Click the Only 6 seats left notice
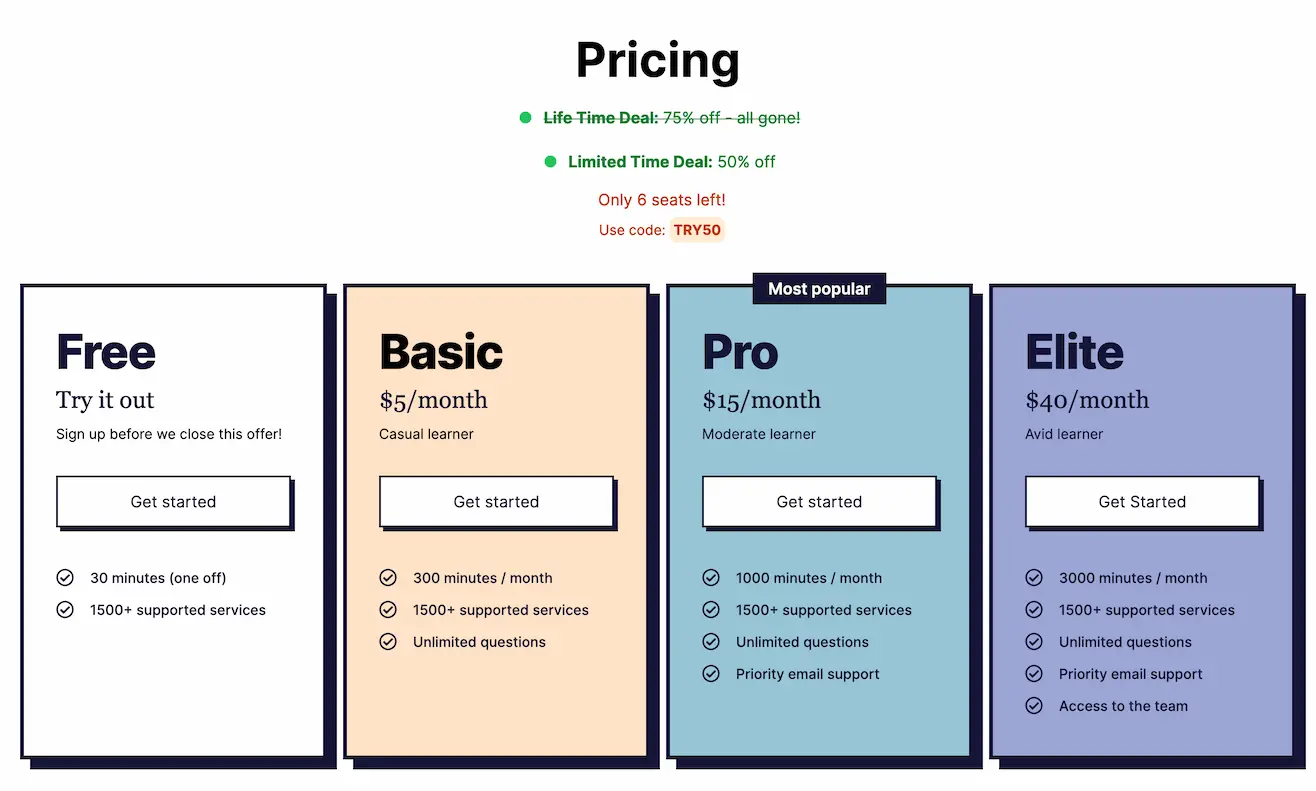This screenshot has width=1316, height=791. [x=662, y=200]
